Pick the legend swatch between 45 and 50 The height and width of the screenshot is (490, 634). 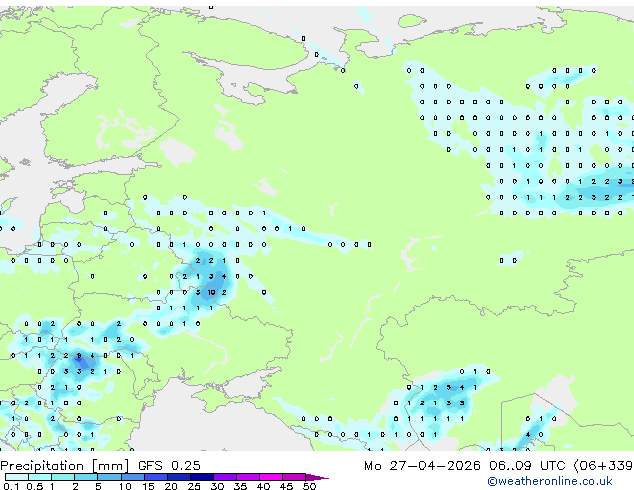coord(294,477)
